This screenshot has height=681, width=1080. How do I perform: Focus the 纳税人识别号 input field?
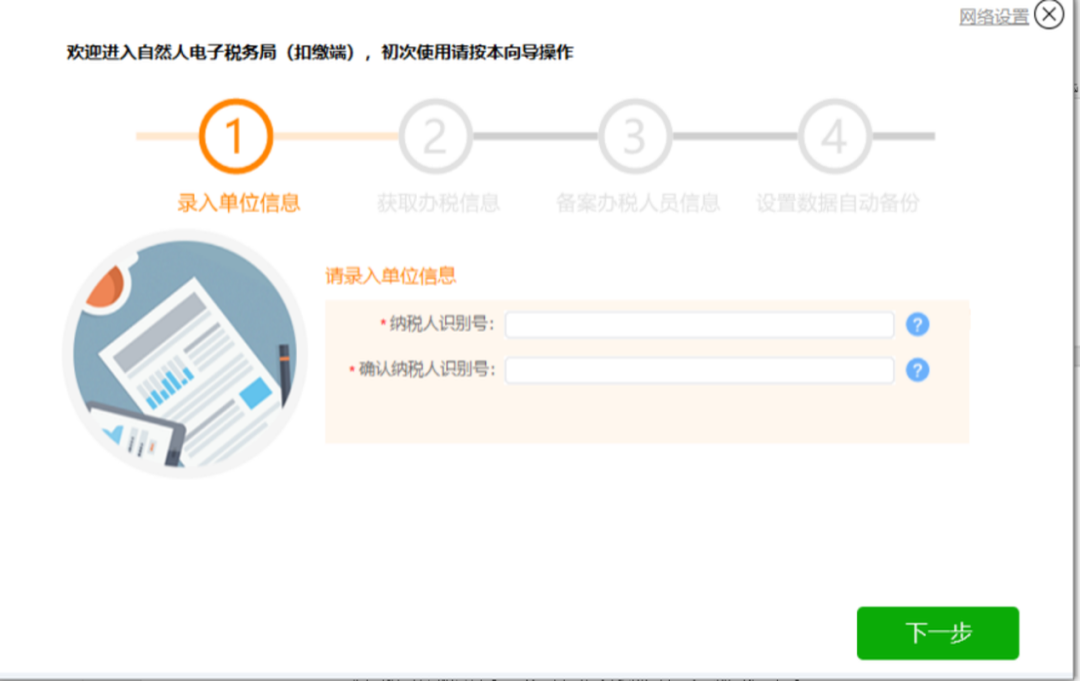click(699, 324)
